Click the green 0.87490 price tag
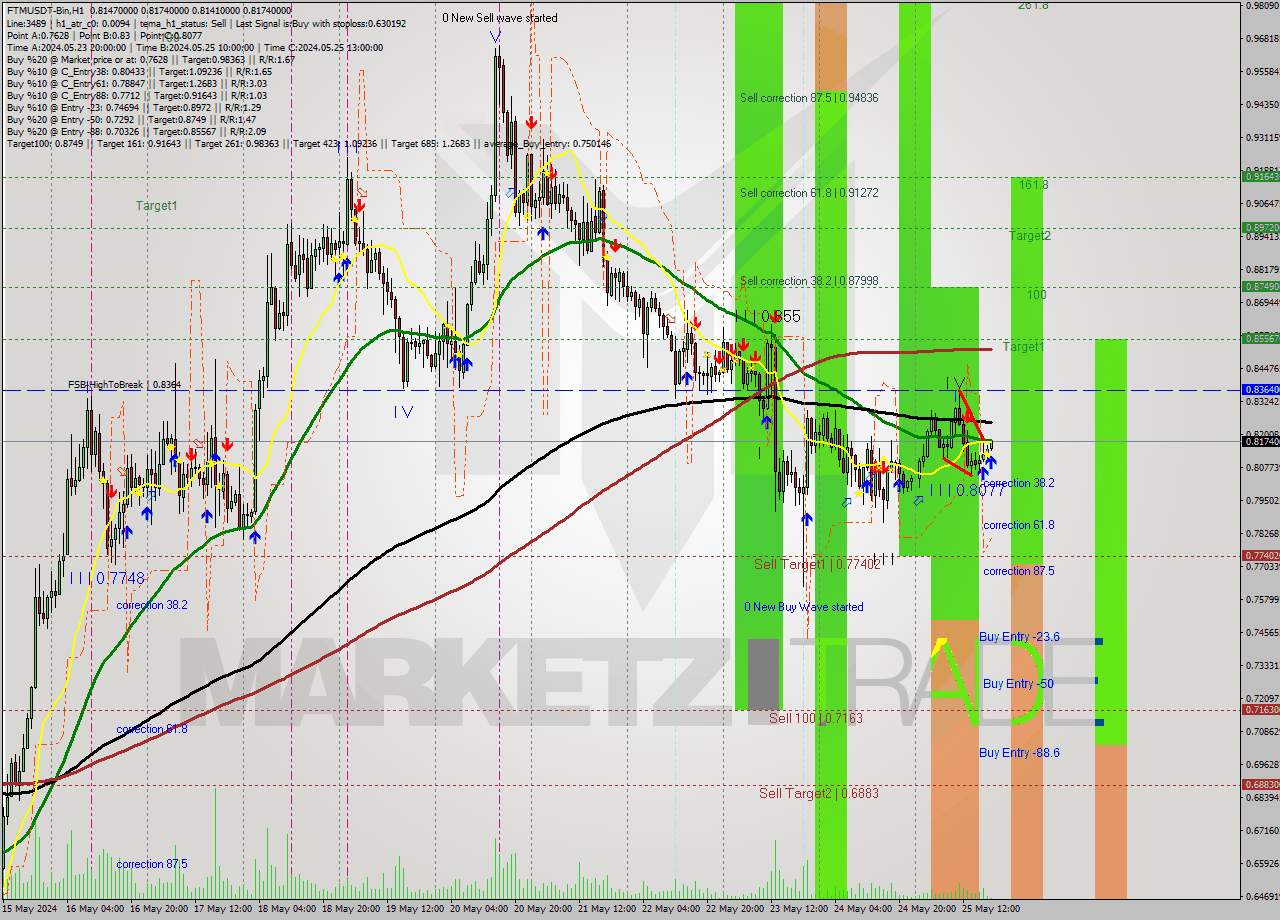The image size is (1280, 920). click(x=1260, y=287)
